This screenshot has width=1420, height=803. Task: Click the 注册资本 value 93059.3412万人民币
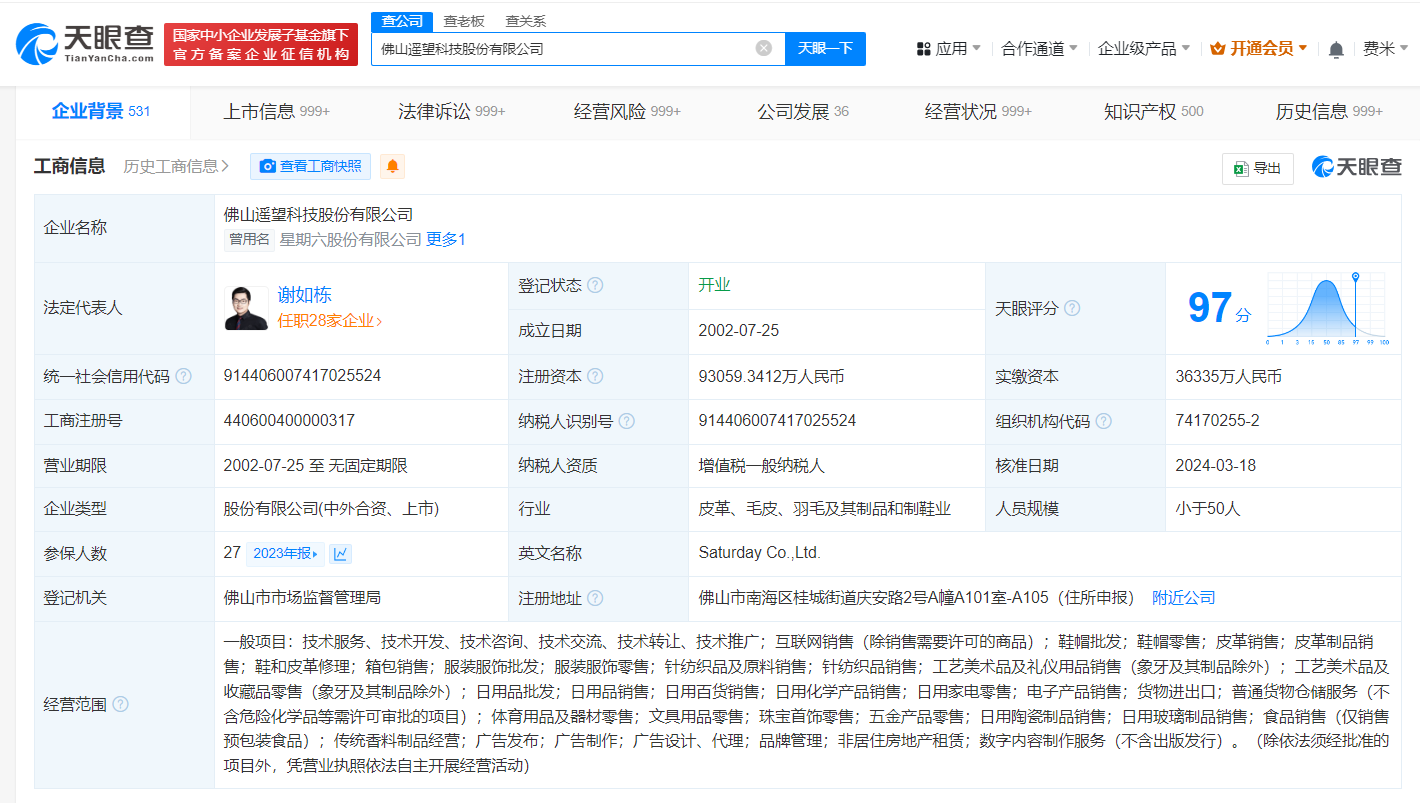click(x=771, y=376)
